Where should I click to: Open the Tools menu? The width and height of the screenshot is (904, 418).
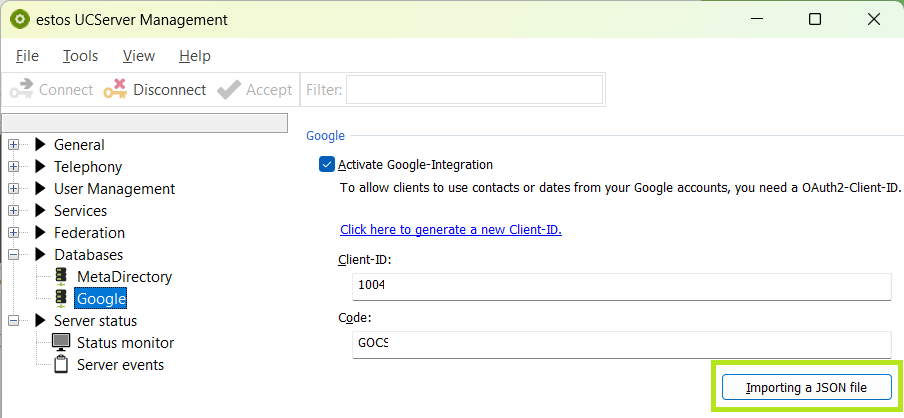80,56
